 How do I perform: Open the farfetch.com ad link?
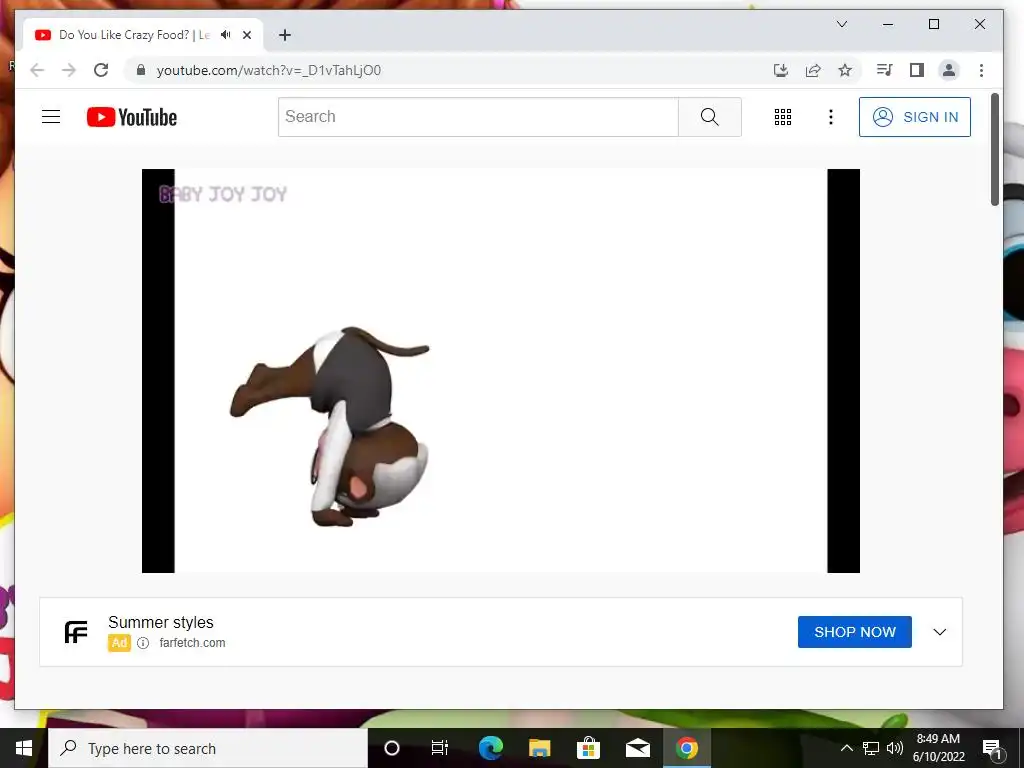coord(192,643)
